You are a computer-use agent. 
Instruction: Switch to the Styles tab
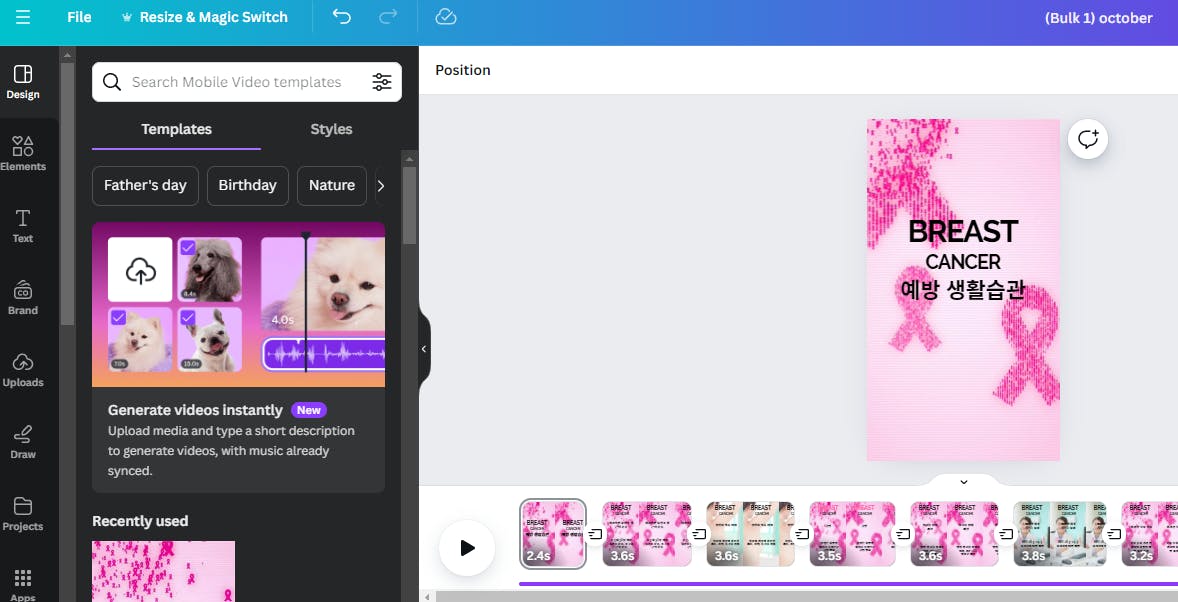331,129
